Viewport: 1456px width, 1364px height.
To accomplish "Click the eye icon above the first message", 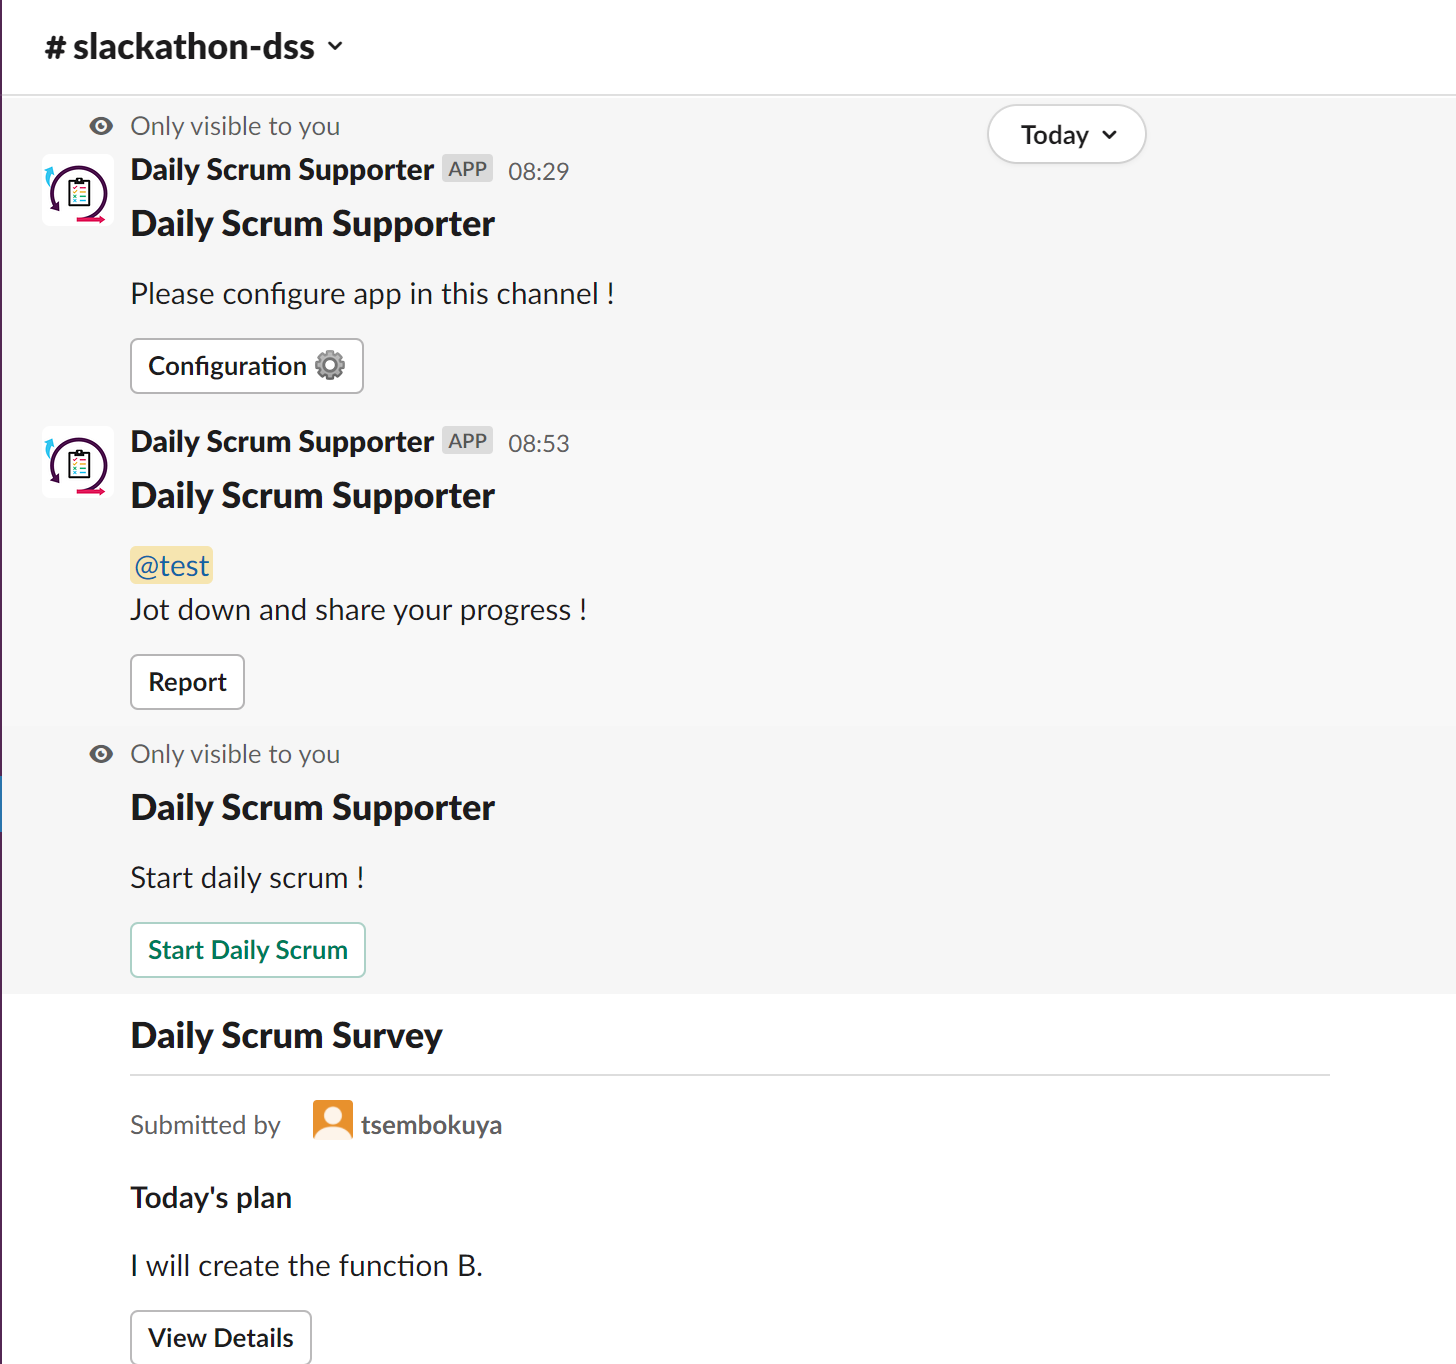I will [101, 126].
